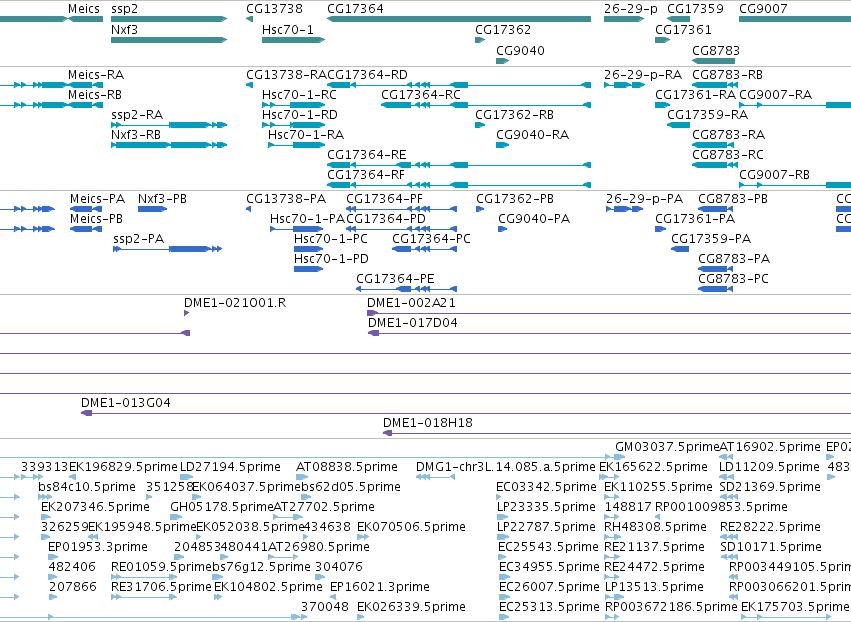Image resolution: width=851 pixels, height=622 pixels.
Task: Select the Meics-PA protein feature
Action: pos(86,209)
